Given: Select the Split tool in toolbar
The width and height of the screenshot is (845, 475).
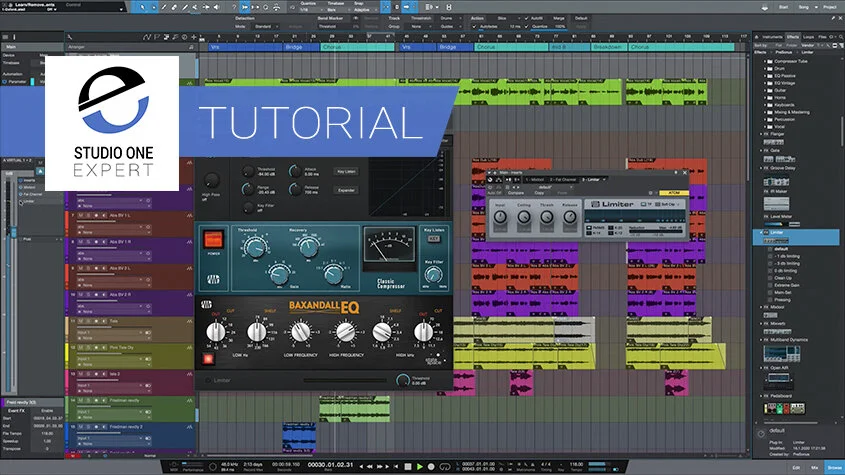Looking at the screenshot, I should [x=164, y=7].
